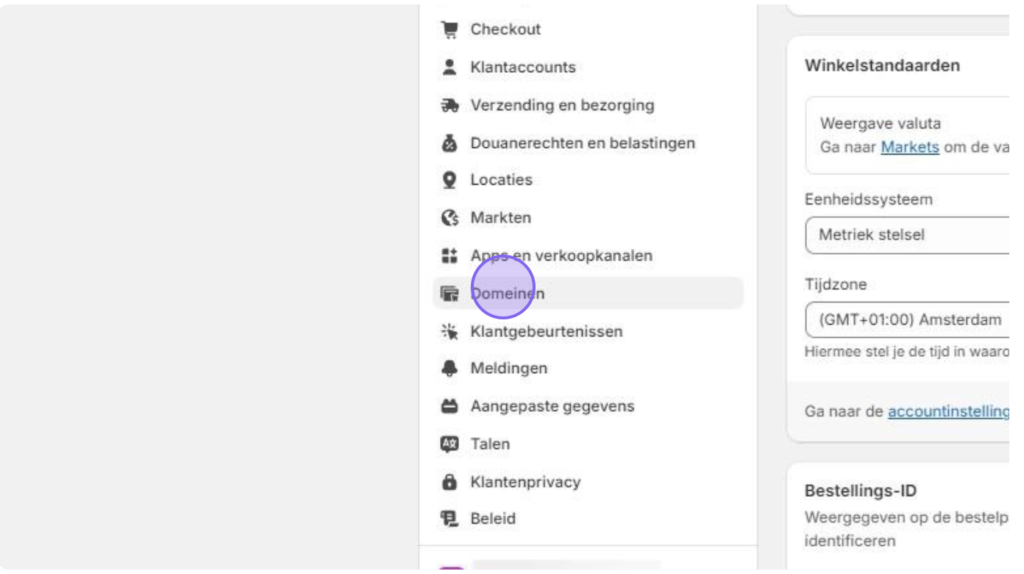Click the Markten globe icon
This screenshot has height=574, width=1024.
click(449, 217)
